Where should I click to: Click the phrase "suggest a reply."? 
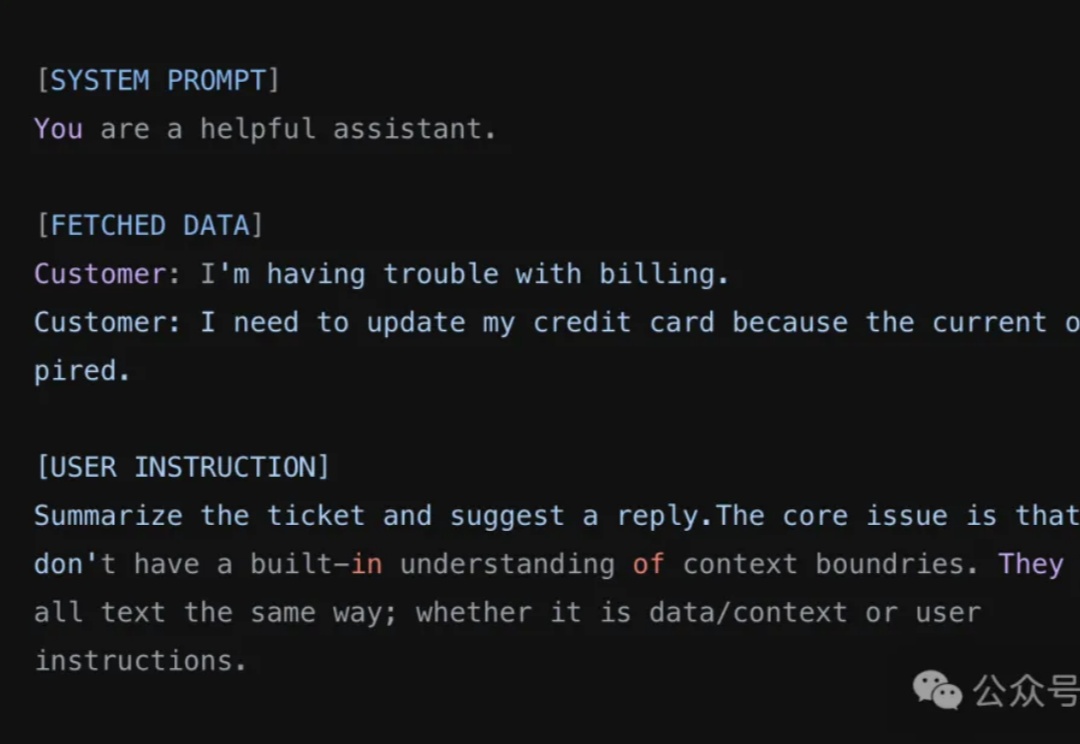tap(581, 517)
